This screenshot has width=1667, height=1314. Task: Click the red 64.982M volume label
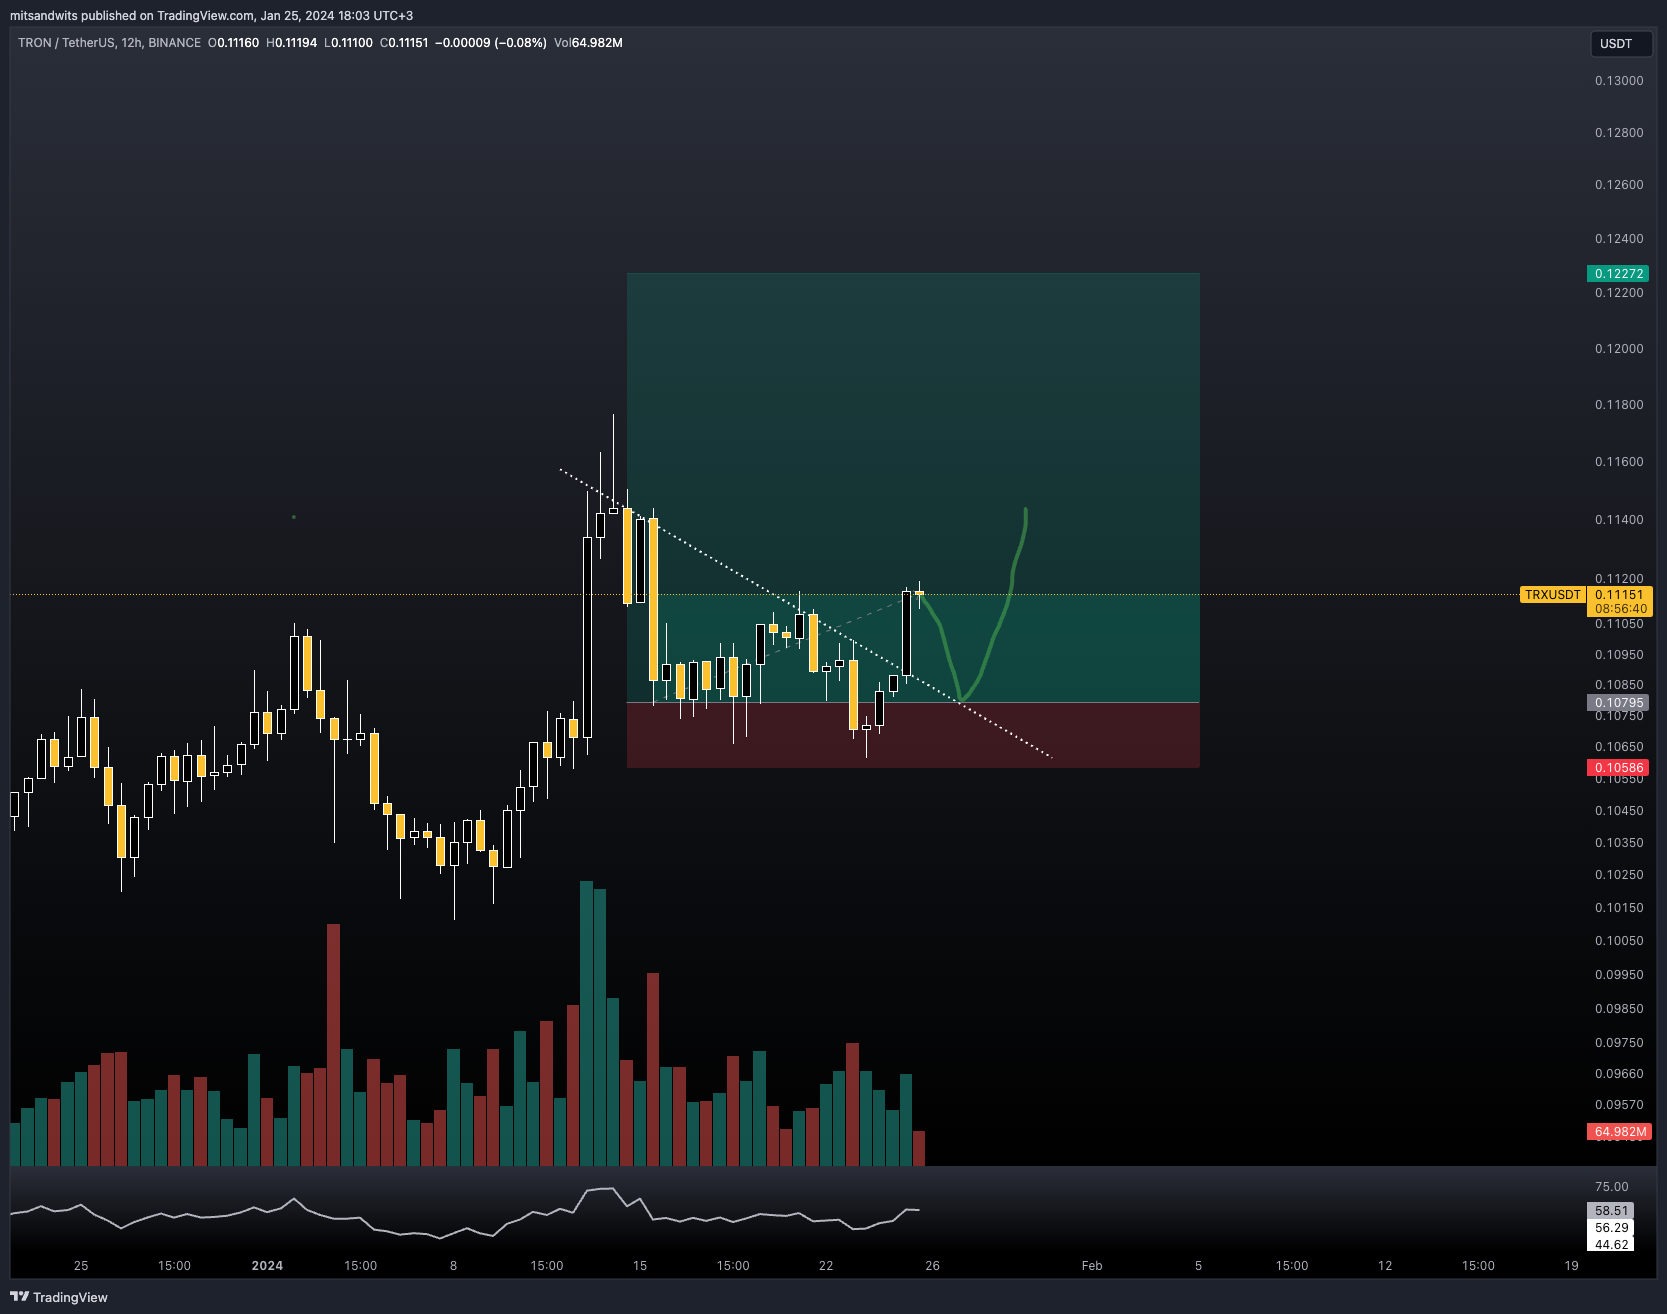[x=1619, y=1132]
